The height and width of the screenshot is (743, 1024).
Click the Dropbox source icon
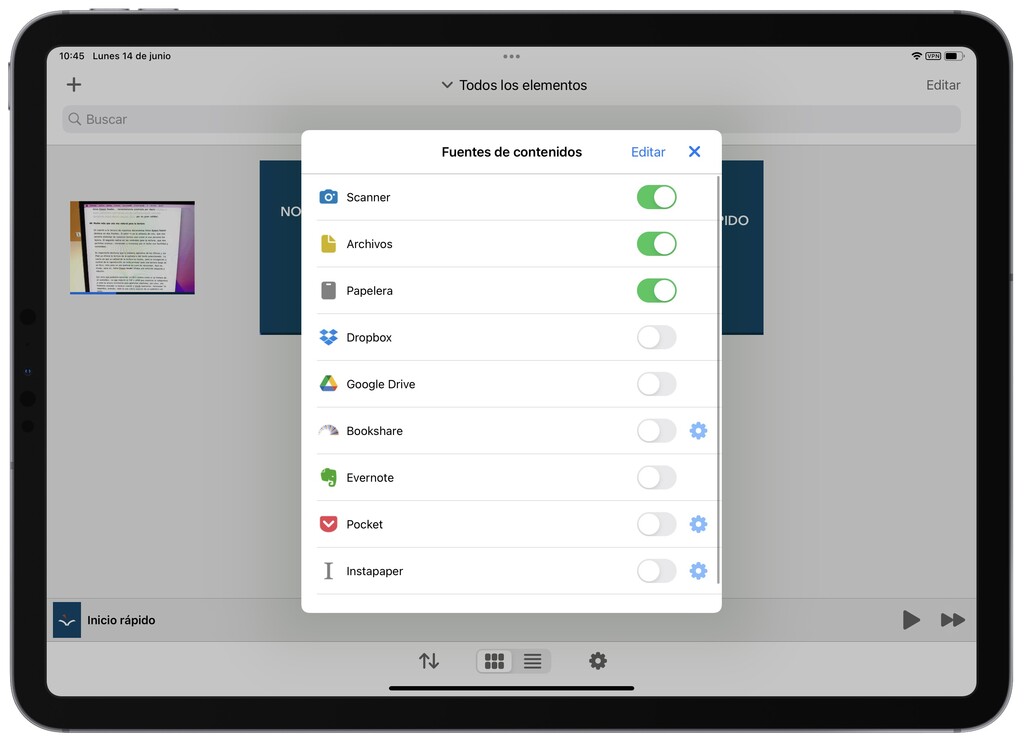click(328, 337)
